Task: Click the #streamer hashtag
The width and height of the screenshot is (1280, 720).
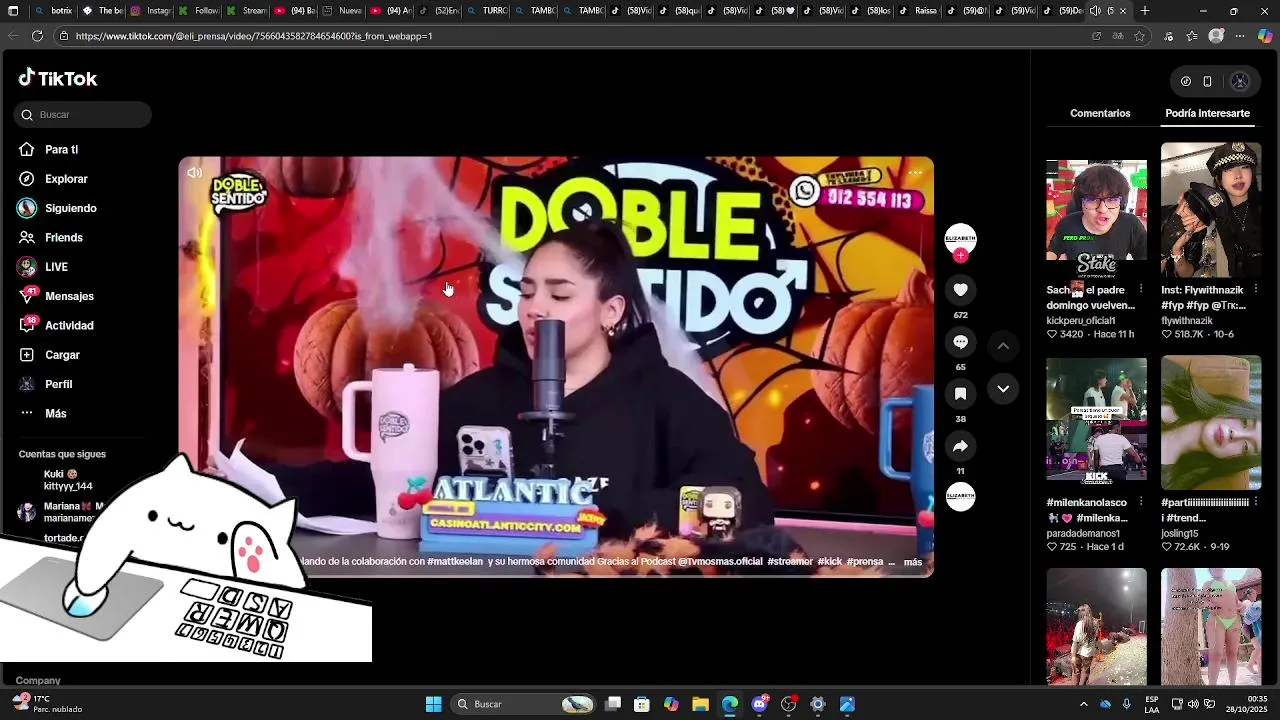Action: tap(790, 562)
